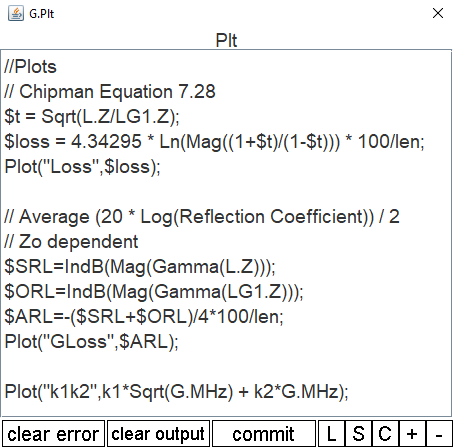Close the G.Plt window

(x=437, y=13)
